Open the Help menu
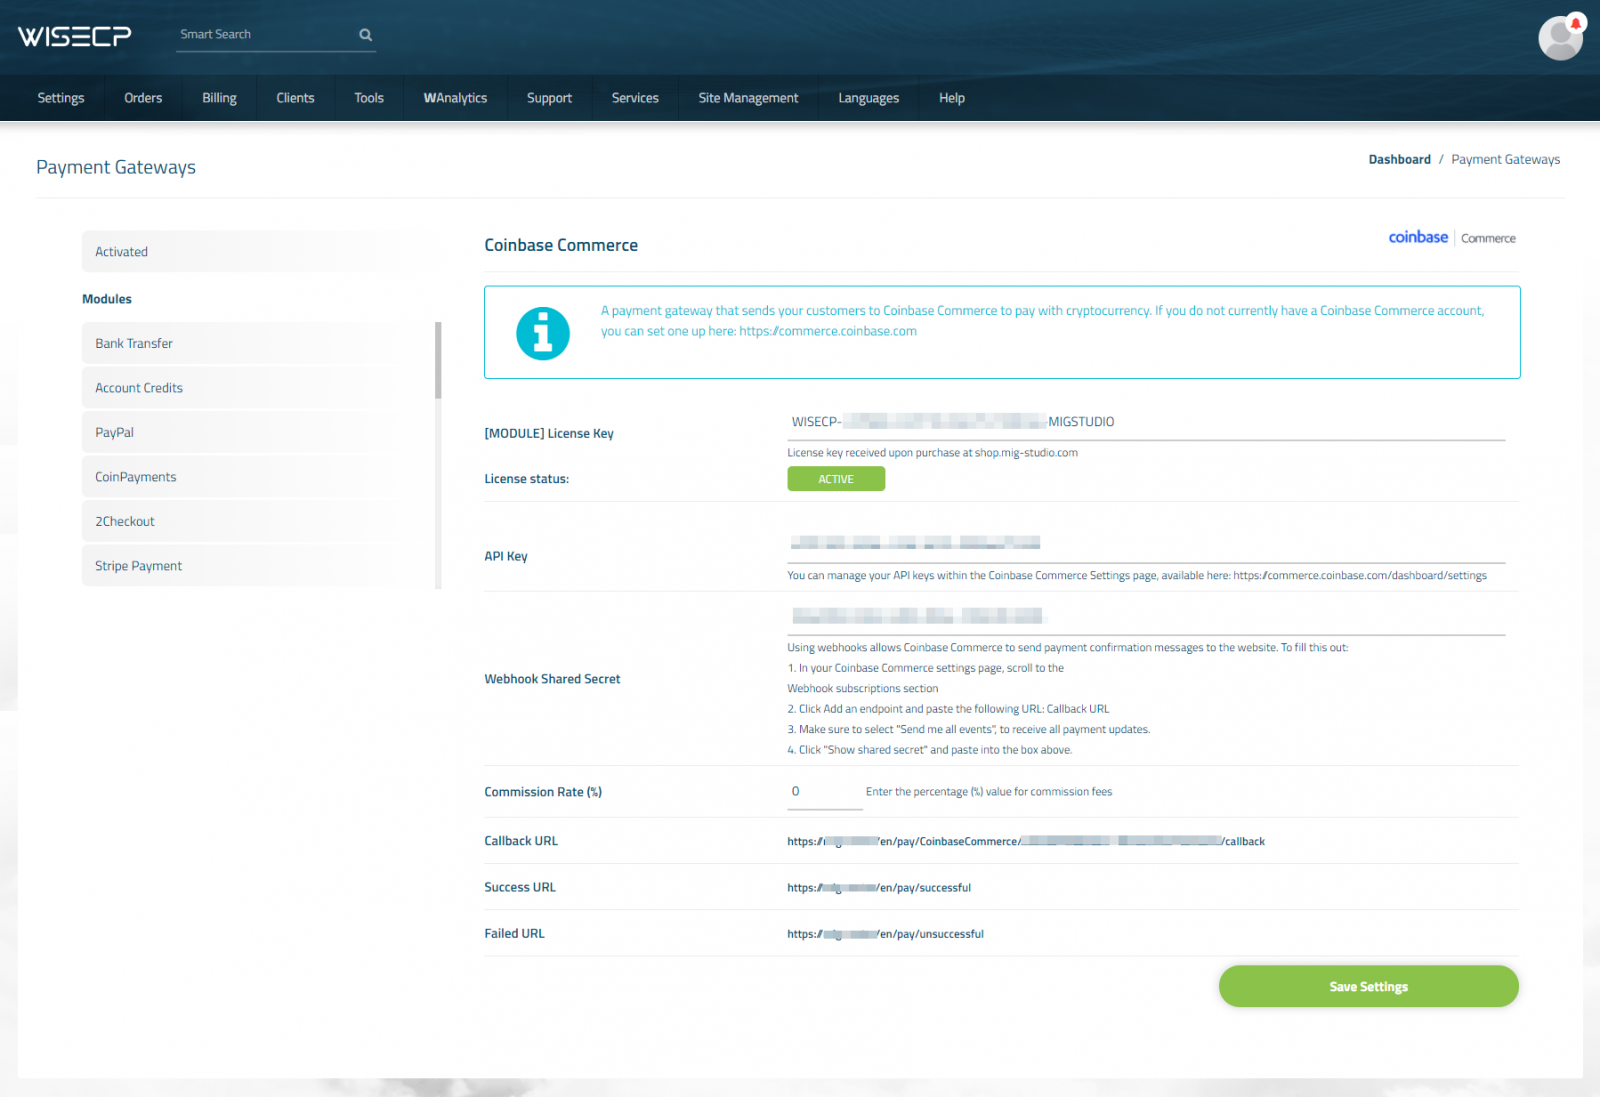Image resolution: width=1600 pixels, height=1097 pixels. point(952,98)
